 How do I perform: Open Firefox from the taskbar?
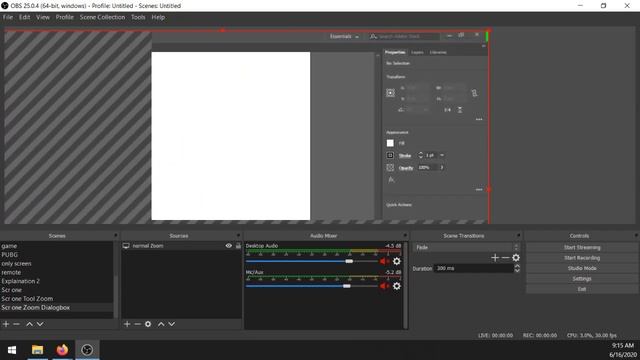point(62,350)
